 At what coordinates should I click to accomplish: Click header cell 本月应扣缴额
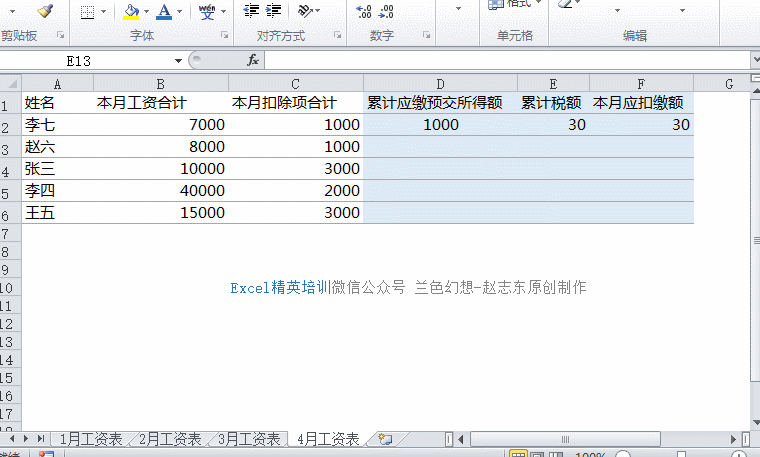tap(641, 103)
